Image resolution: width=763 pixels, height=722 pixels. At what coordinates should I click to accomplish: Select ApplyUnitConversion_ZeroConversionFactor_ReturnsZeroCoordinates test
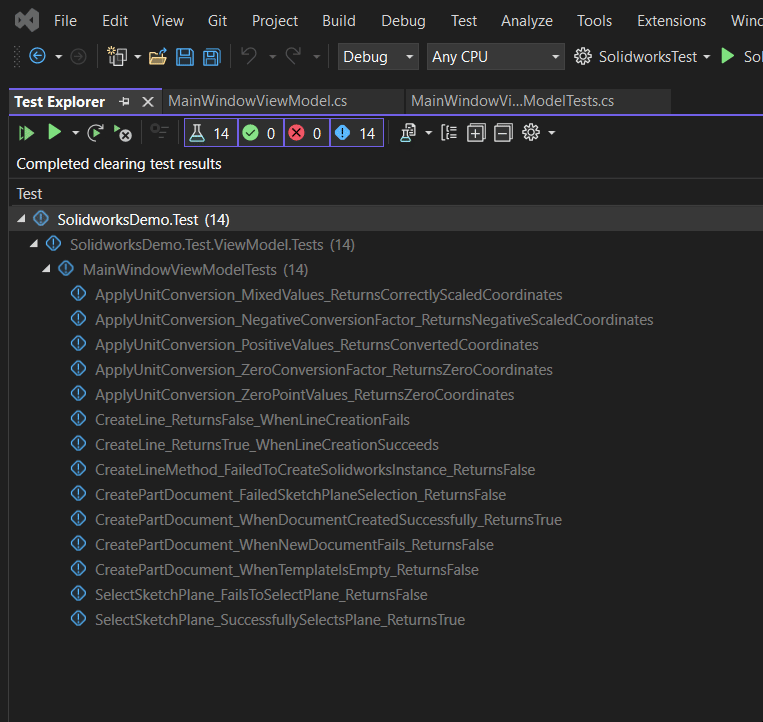point(324,370)
